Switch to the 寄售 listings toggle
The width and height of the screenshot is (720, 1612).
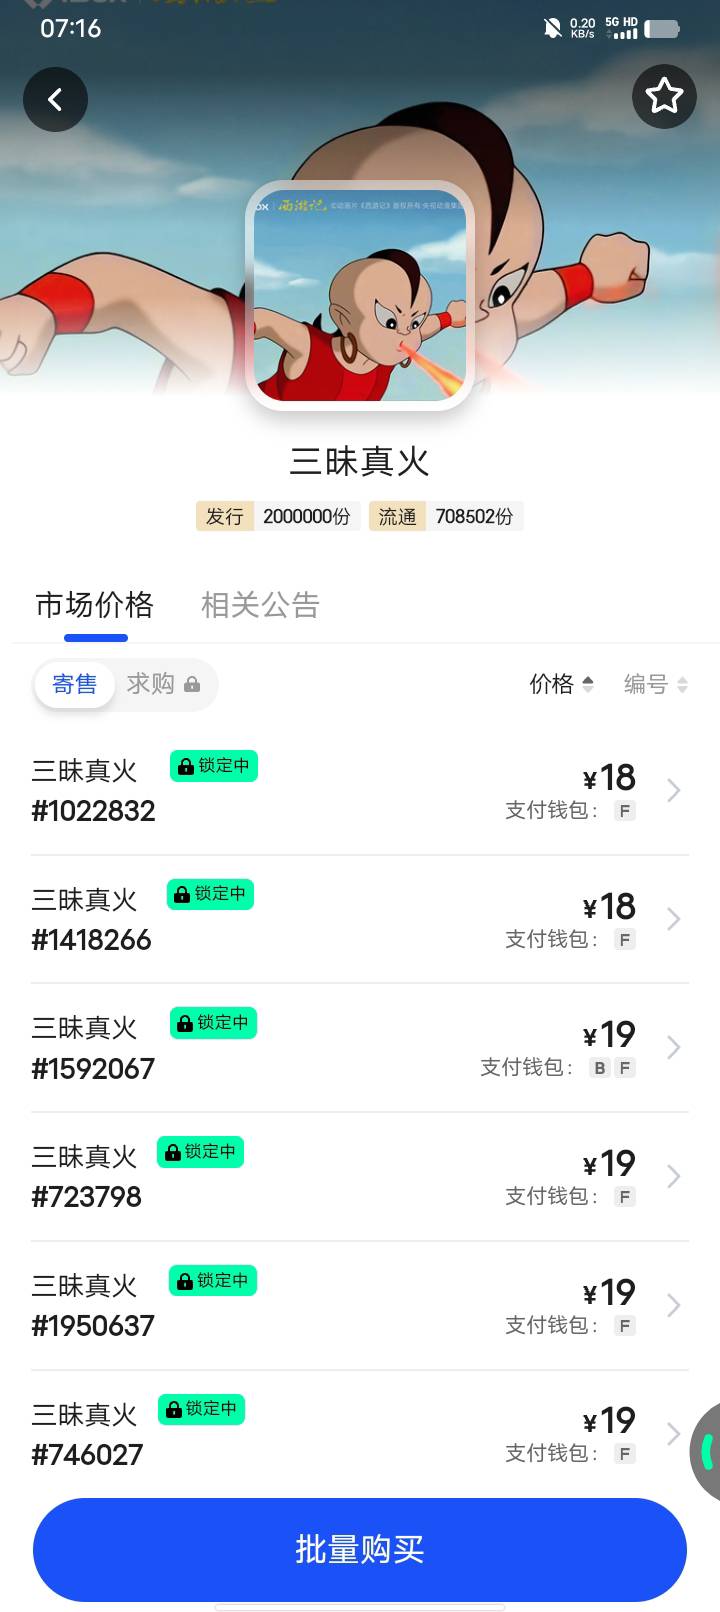click(x=75, y=684)
